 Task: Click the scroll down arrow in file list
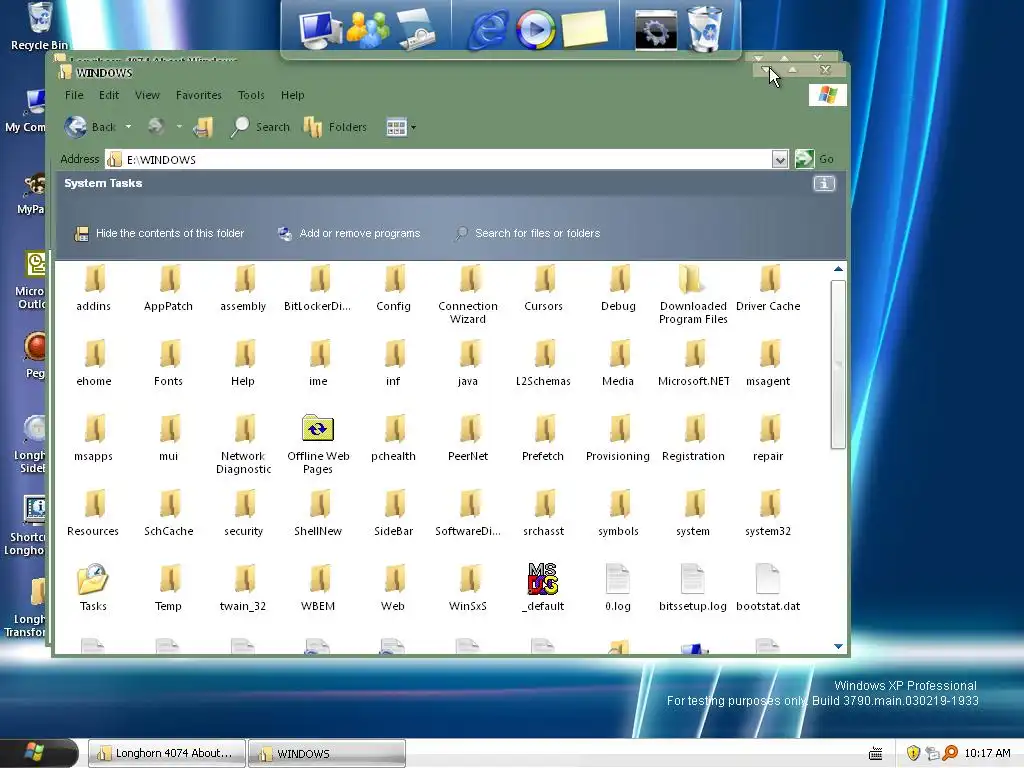click(839, 646)
